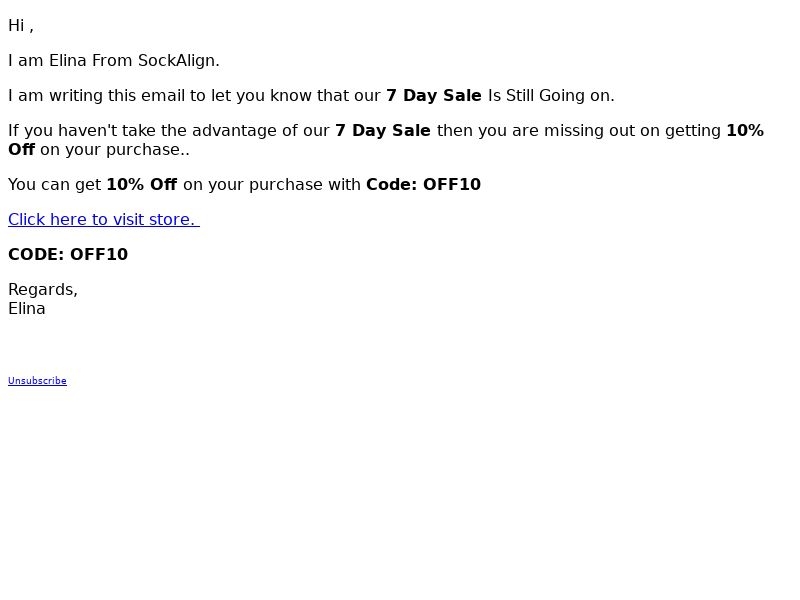This screenshot has width=800, height=600.
Task: Click 'on your purchase..' ending with two dots
Action: pyautogui.click(x=115, y=149)
